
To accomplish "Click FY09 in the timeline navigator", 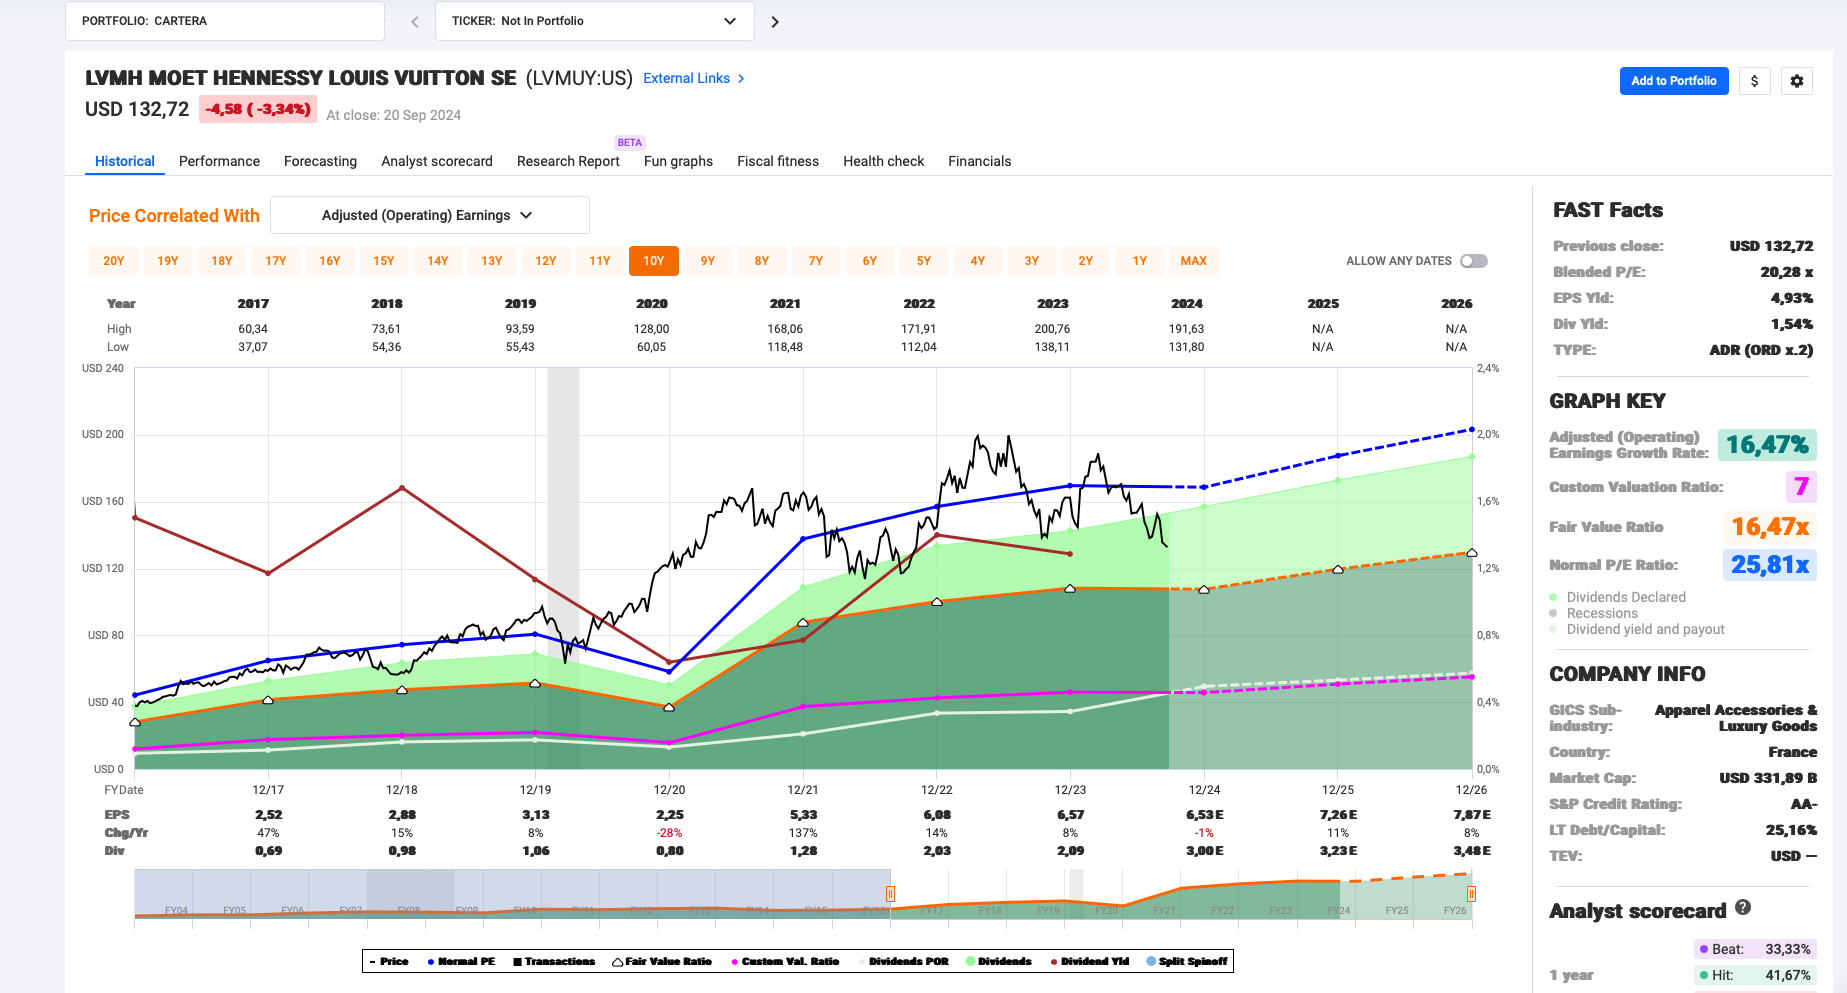I will (x=466, y=911).
